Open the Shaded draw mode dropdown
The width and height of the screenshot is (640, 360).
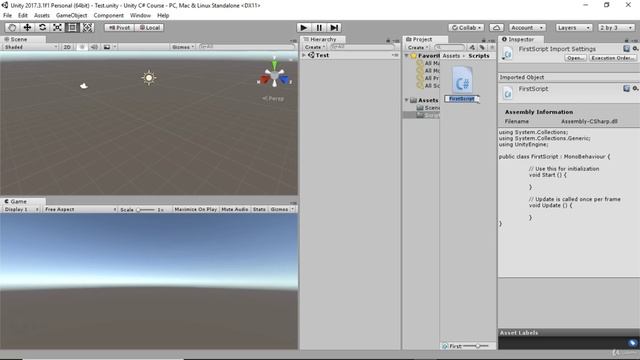(31, 47)
